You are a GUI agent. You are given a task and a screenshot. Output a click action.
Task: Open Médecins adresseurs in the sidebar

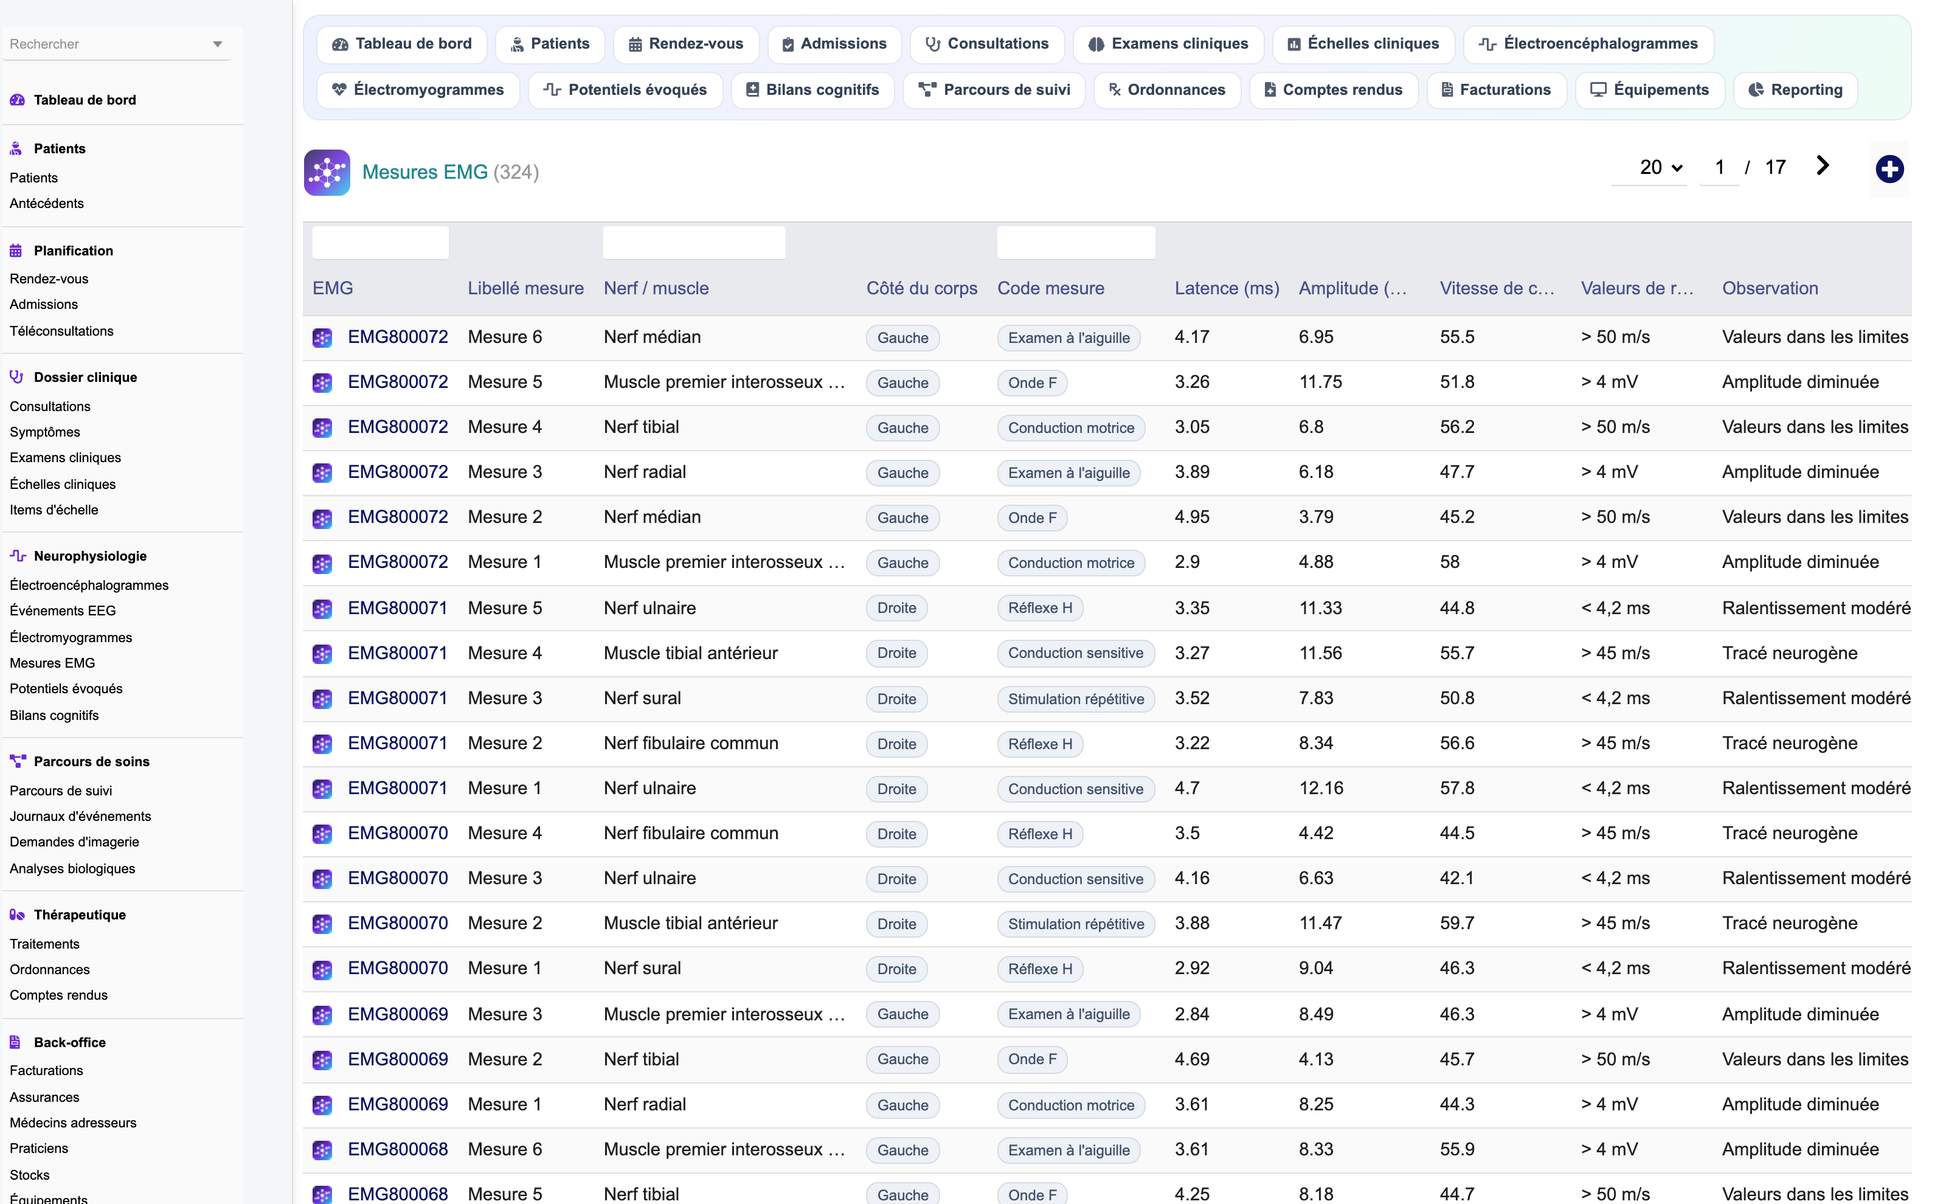click(73, 1123)
